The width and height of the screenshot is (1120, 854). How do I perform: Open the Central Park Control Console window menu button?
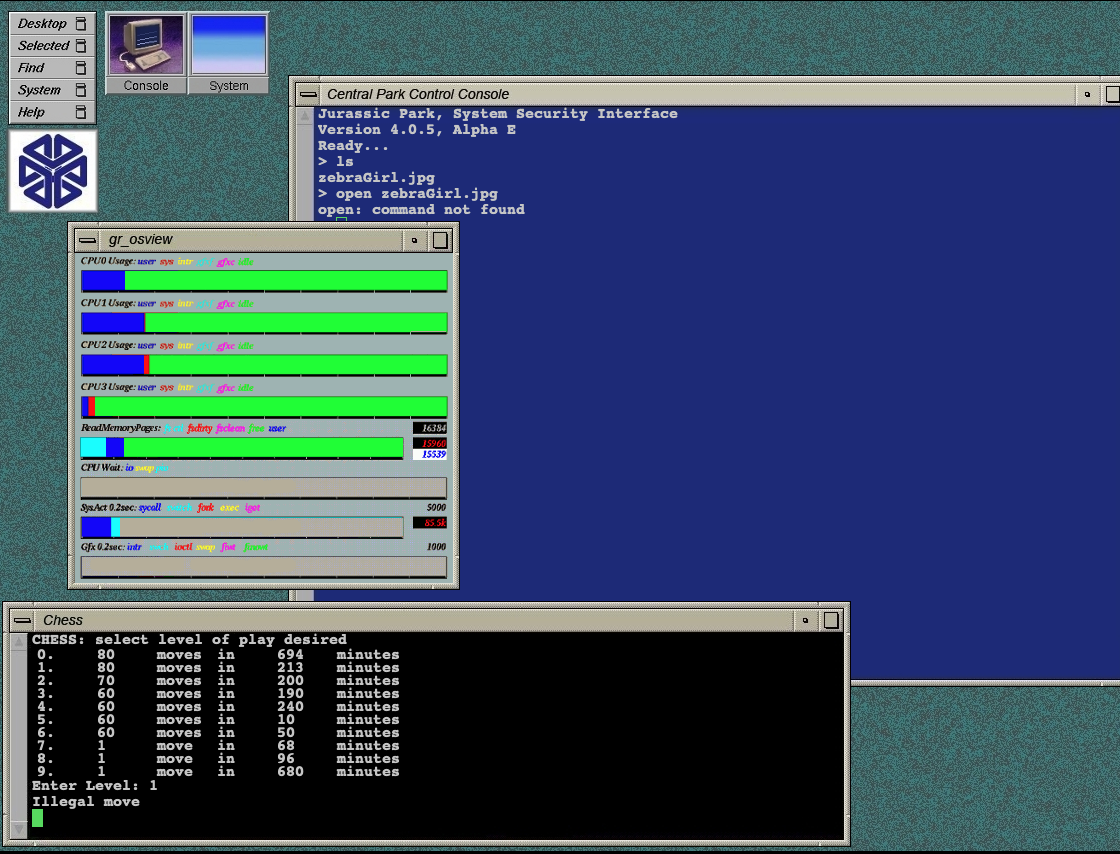point(308,94)
